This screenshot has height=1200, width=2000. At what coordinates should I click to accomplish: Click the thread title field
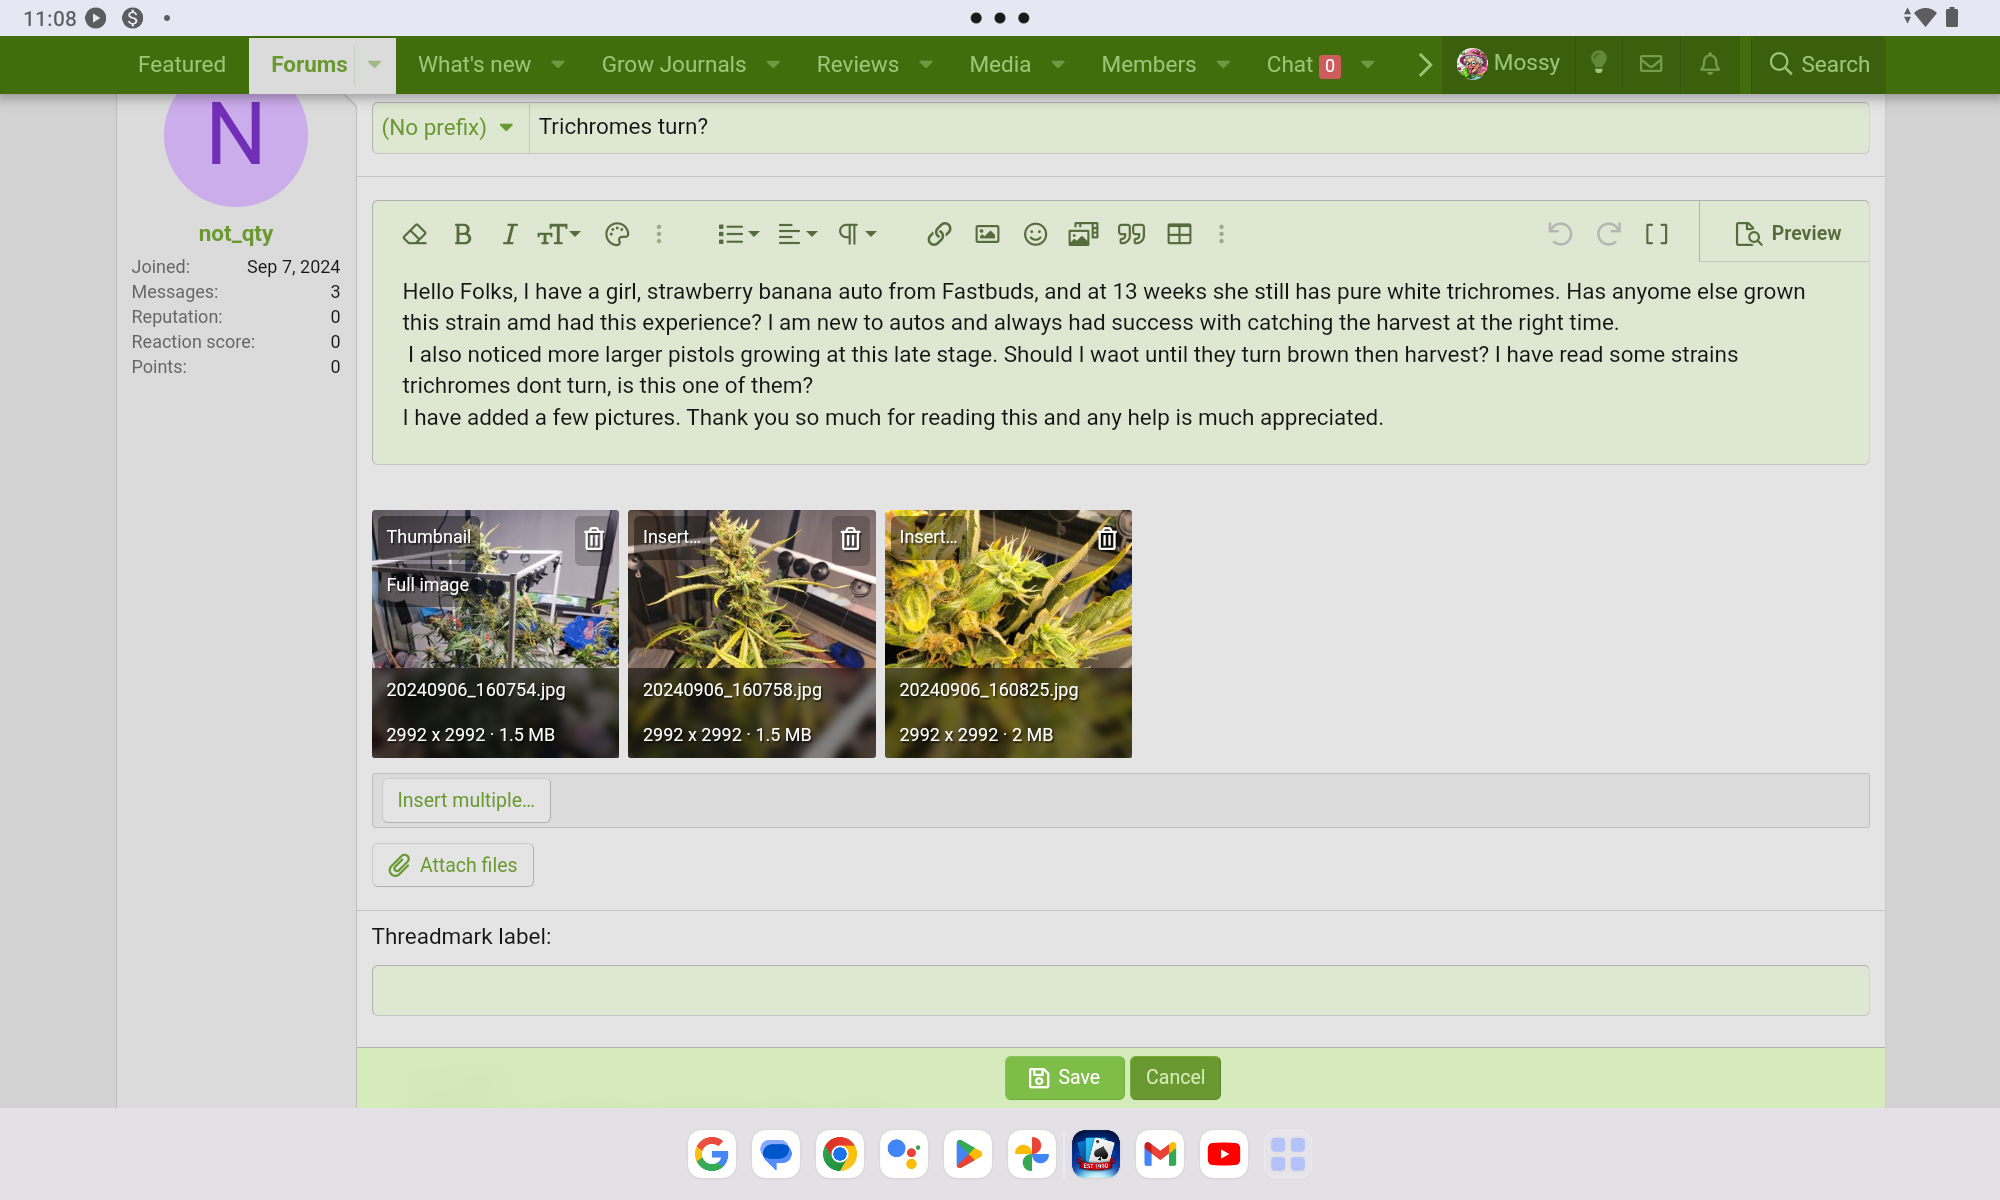[x=1198, y=127]
